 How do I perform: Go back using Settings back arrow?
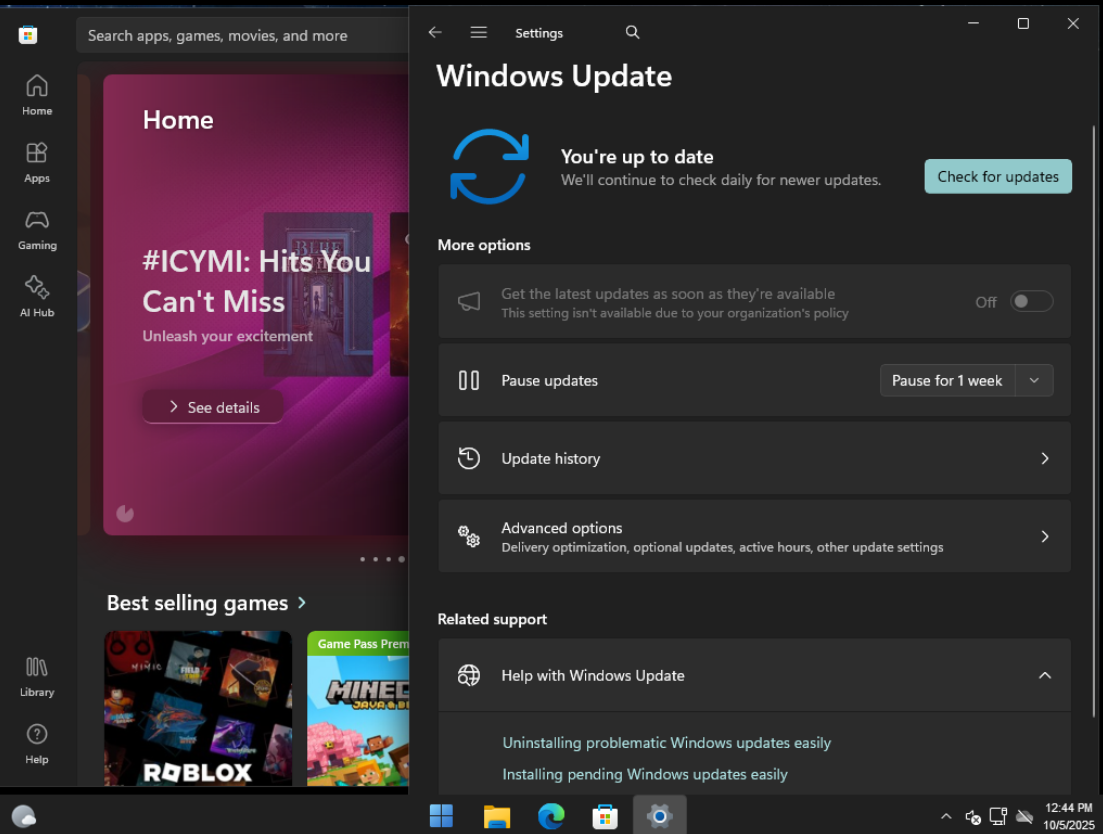point(435,33)
